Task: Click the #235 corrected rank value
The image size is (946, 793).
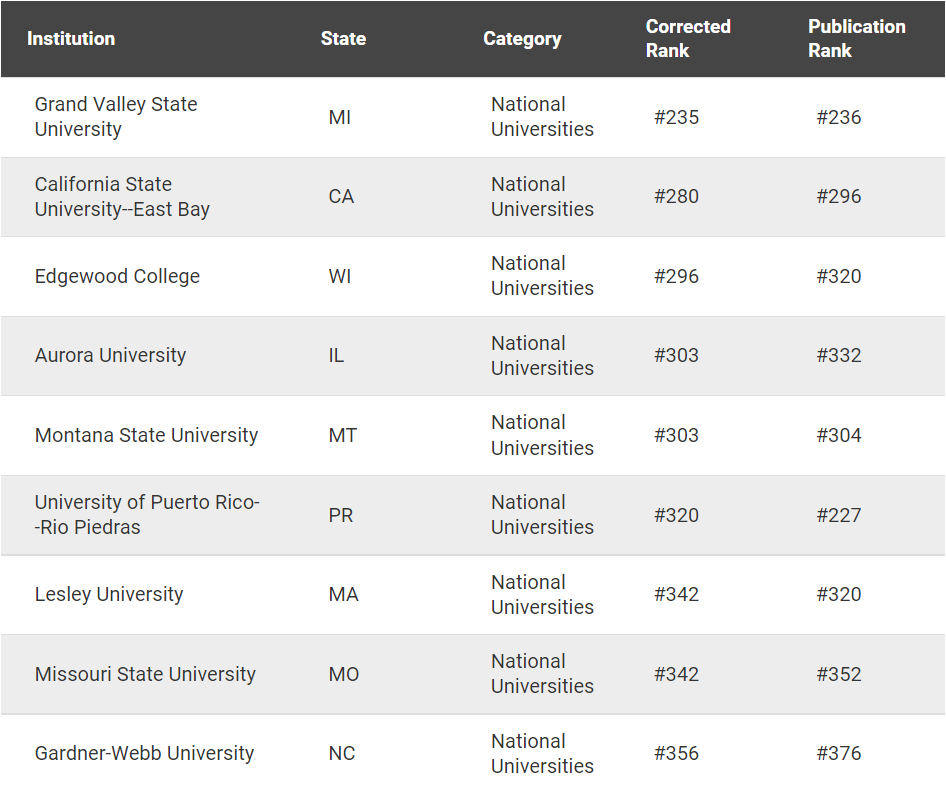Action: point(677,118)
